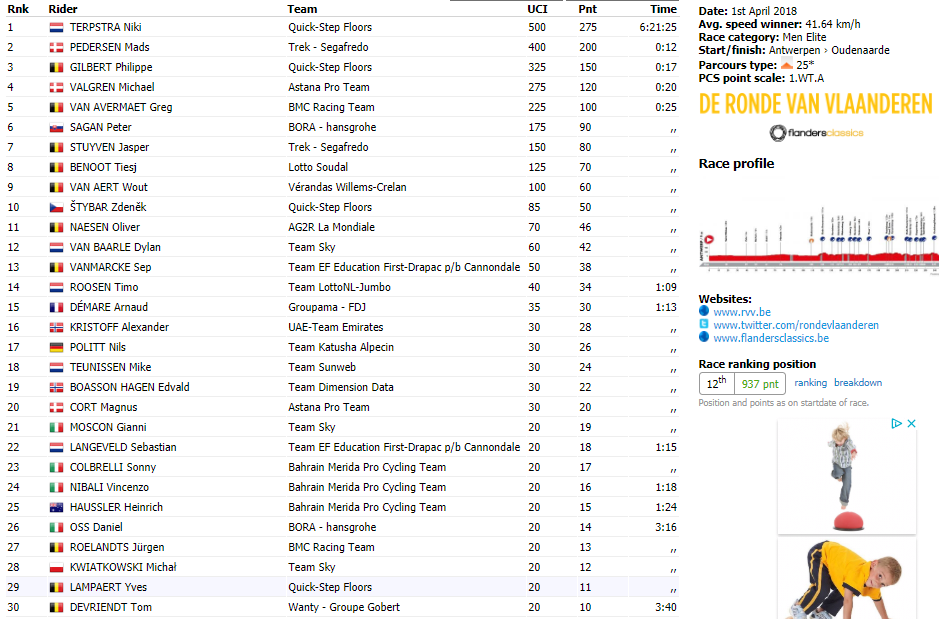Click the 937 pnt points box
939x619 pixels.
pos(760,383)
